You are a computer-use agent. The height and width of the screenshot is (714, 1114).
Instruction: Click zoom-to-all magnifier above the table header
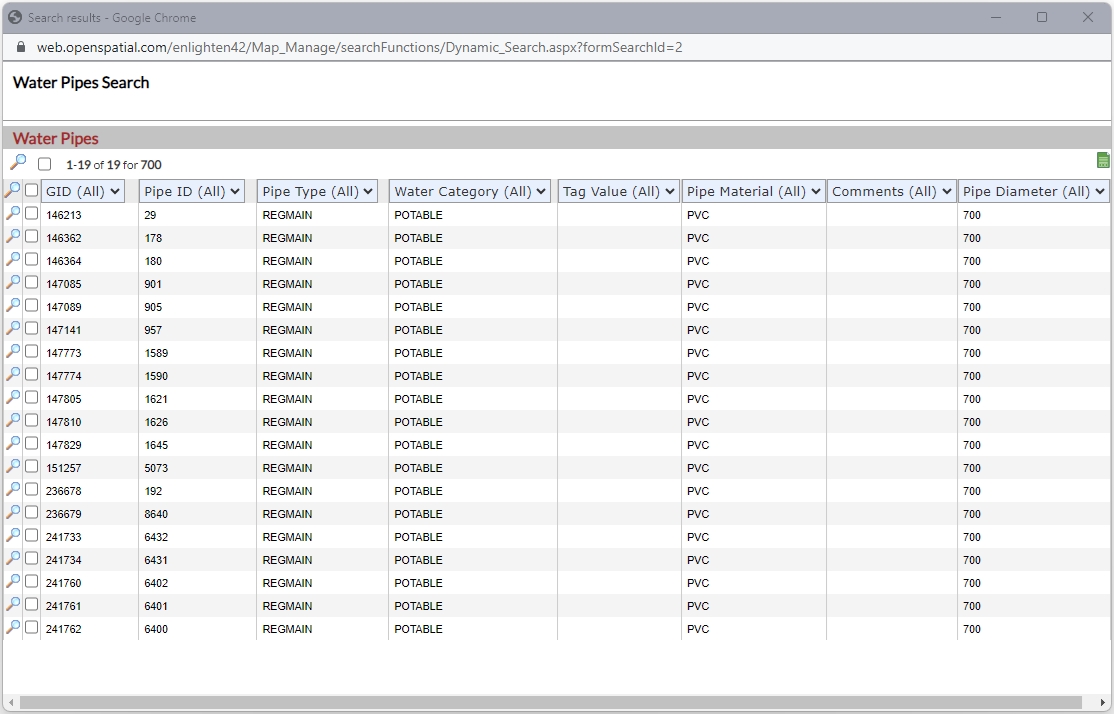coord(18,162)
